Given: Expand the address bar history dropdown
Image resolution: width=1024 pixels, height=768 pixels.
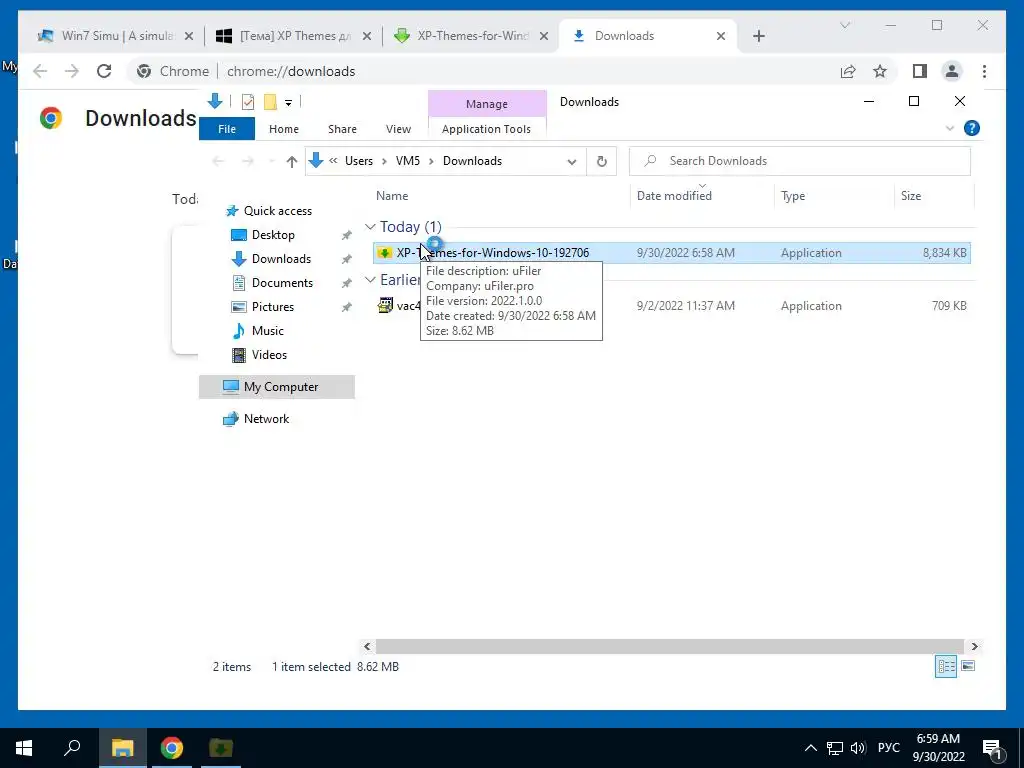Looking at the screenshot, I should (571, 161).
